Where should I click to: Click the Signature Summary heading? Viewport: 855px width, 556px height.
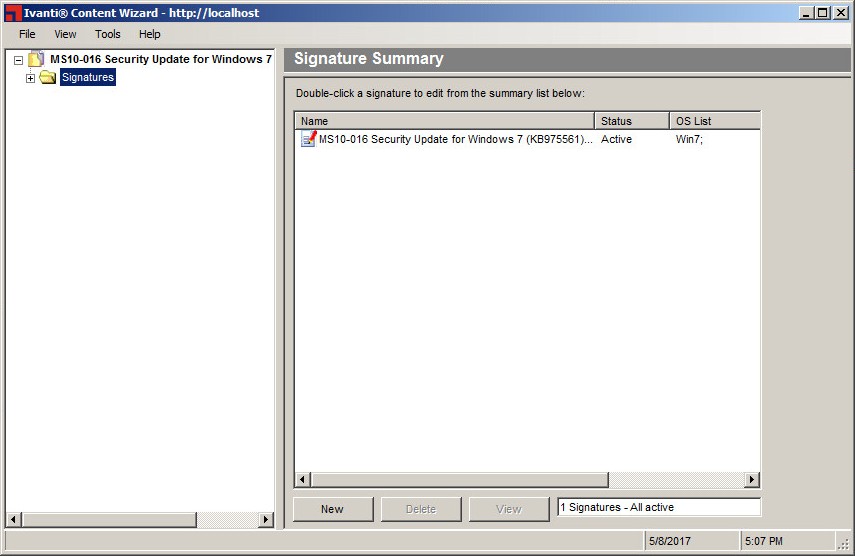point(369,58)
